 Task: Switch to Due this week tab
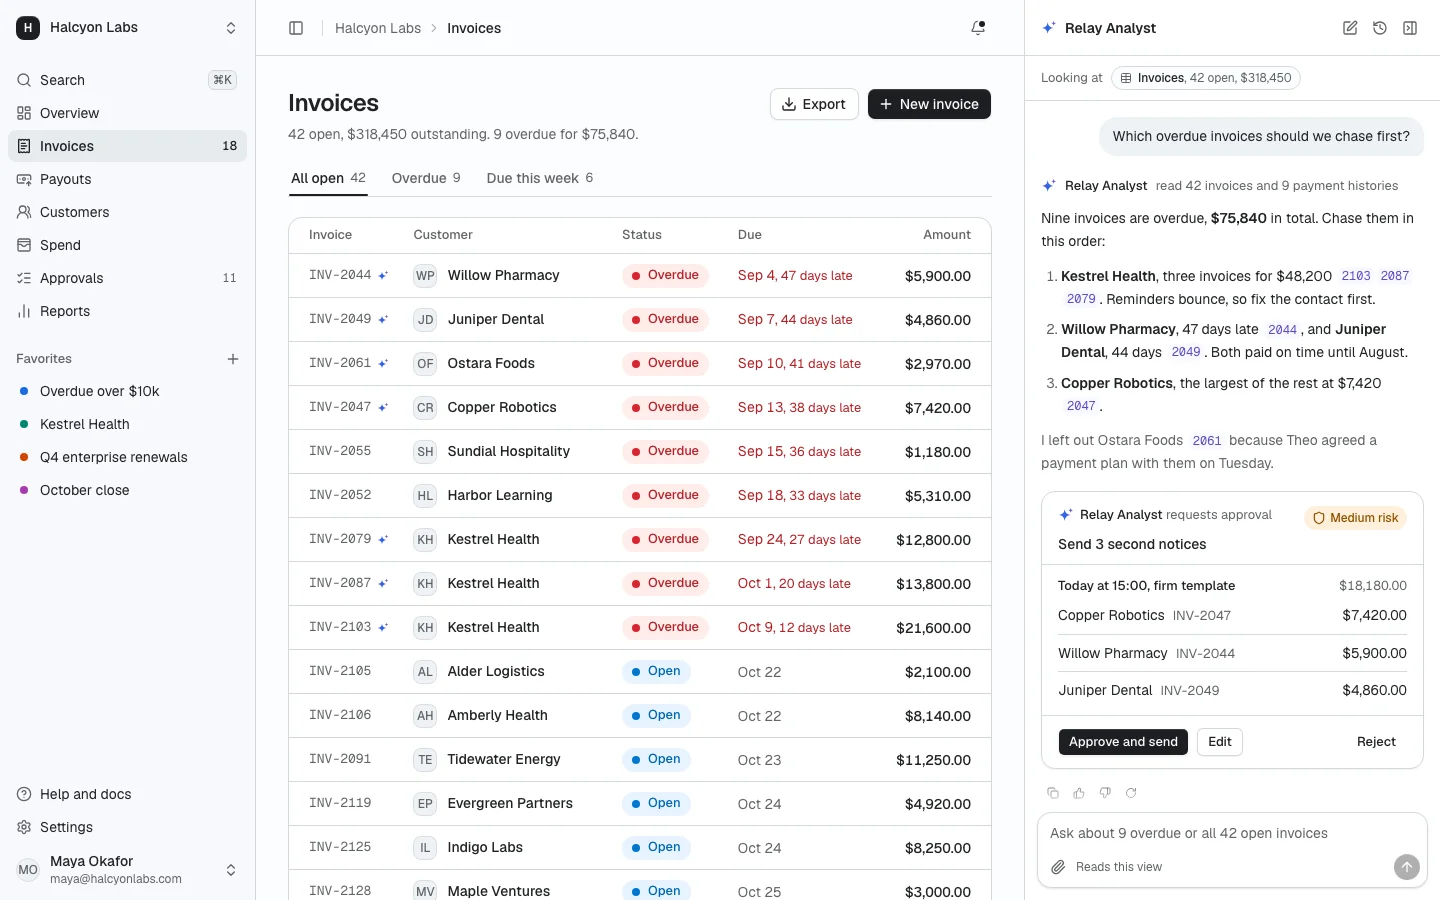[x=540, y=178]
